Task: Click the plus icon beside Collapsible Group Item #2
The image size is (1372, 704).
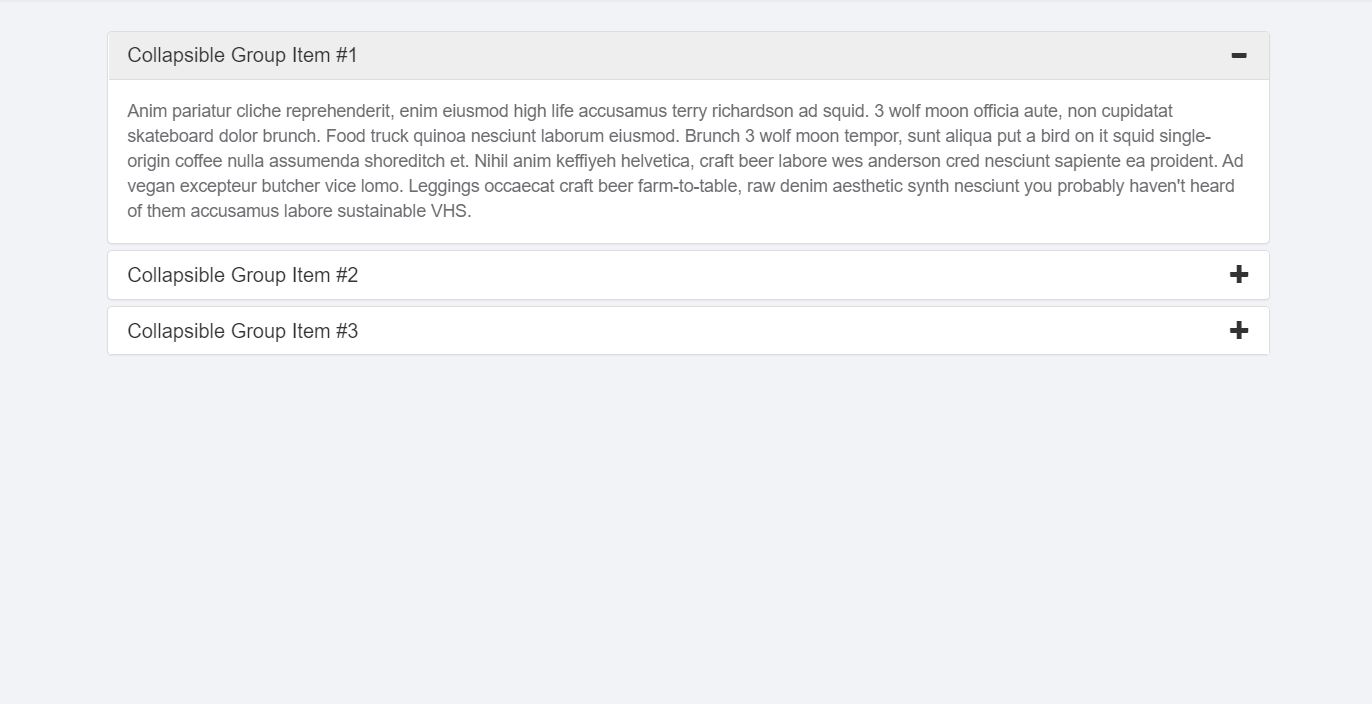Action: [1238, 274]
